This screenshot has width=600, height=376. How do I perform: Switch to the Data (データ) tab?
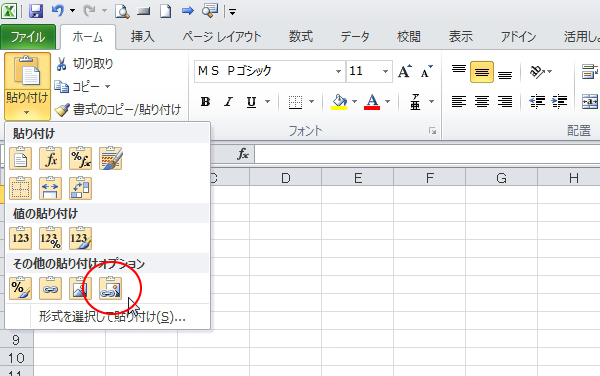355,37
